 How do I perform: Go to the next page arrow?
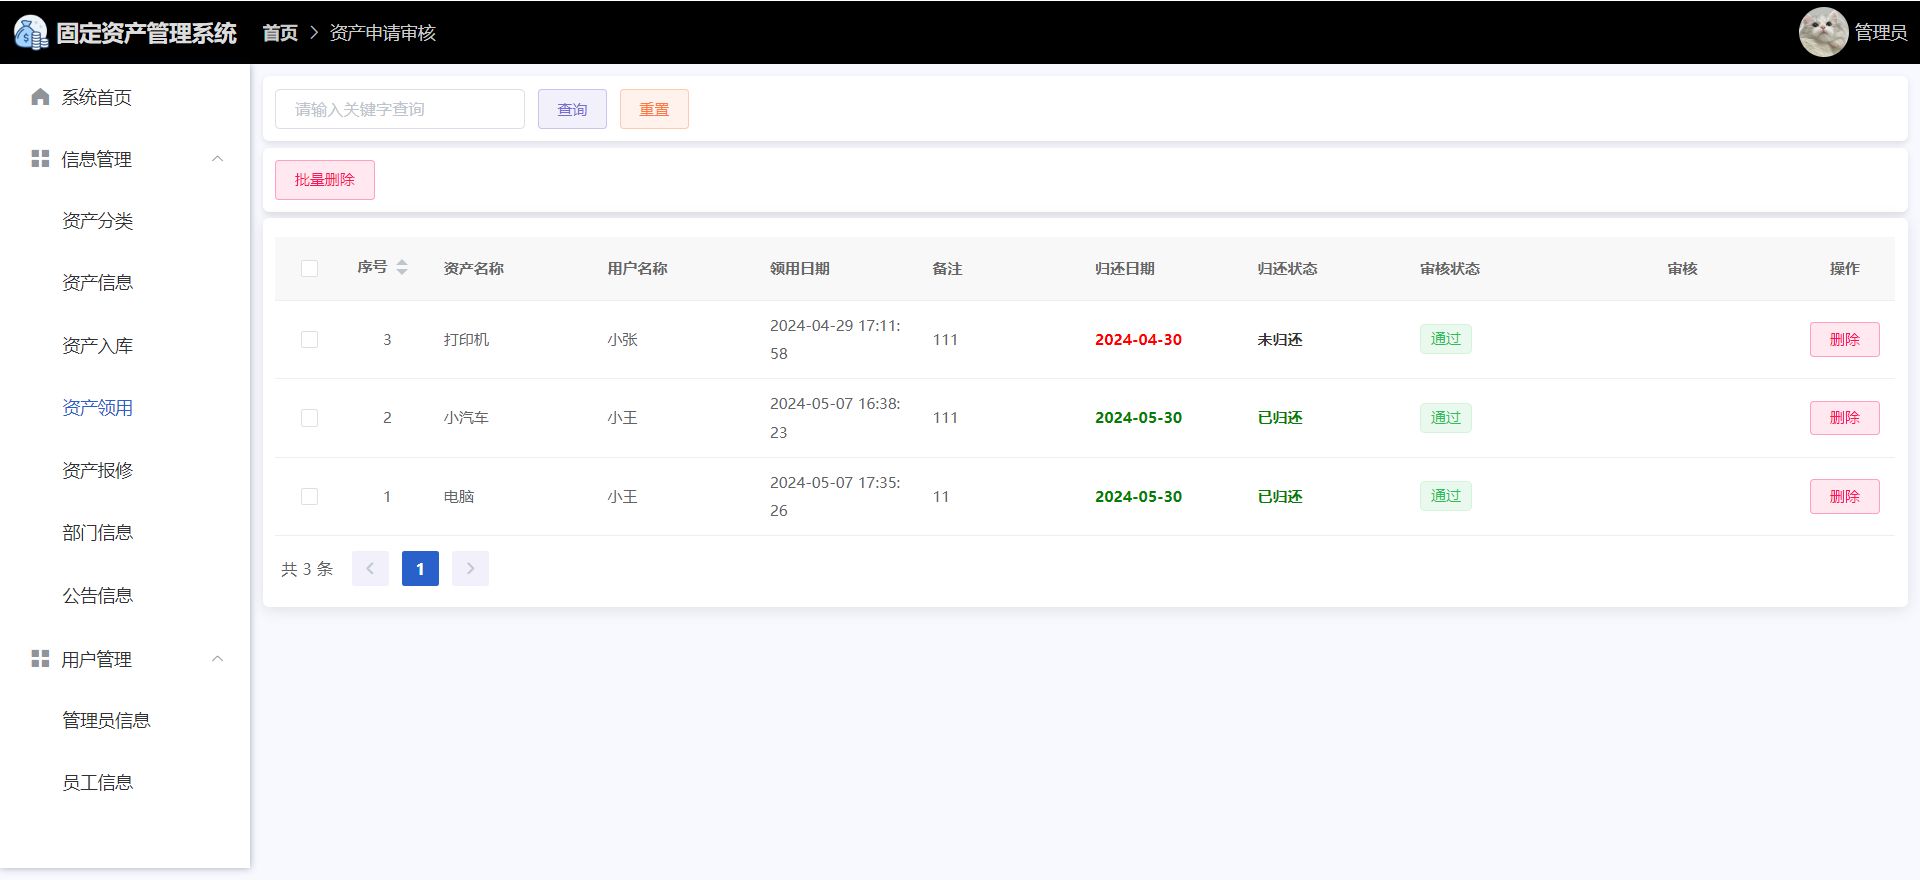pos(470,569)
